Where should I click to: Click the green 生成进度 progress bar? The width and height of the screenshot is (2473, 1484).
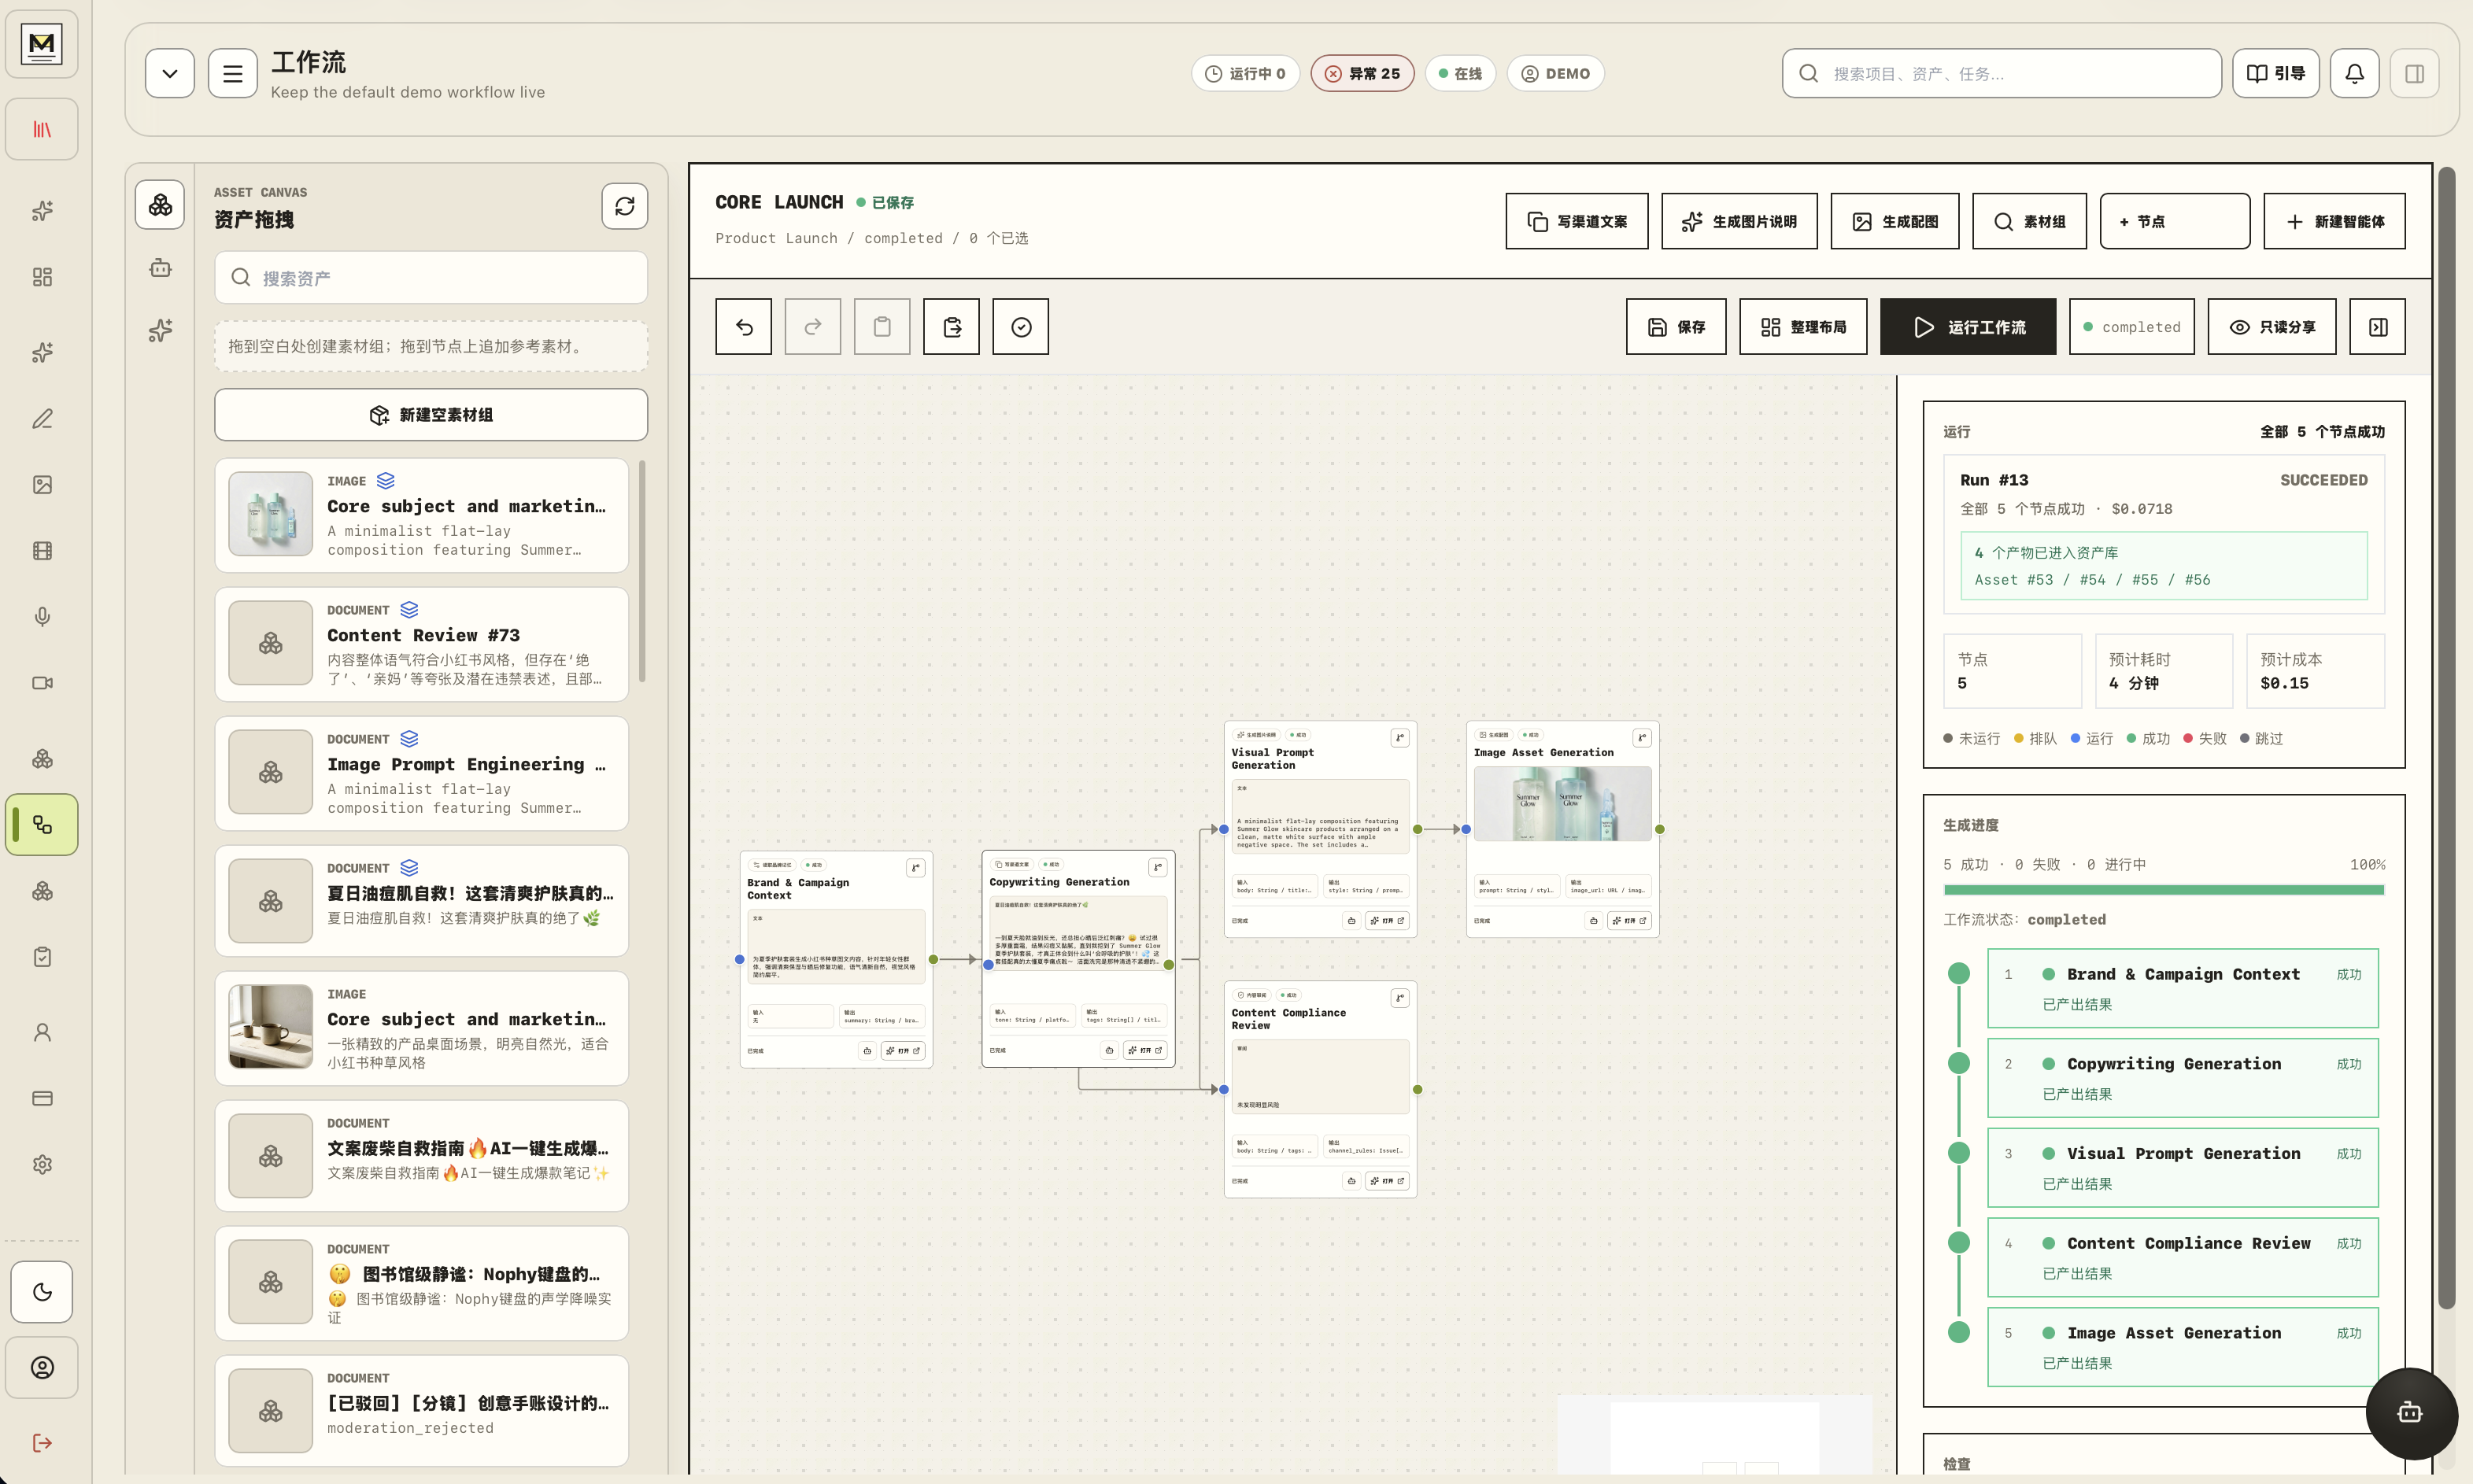pyautogui.click(x=2164, y=890)
